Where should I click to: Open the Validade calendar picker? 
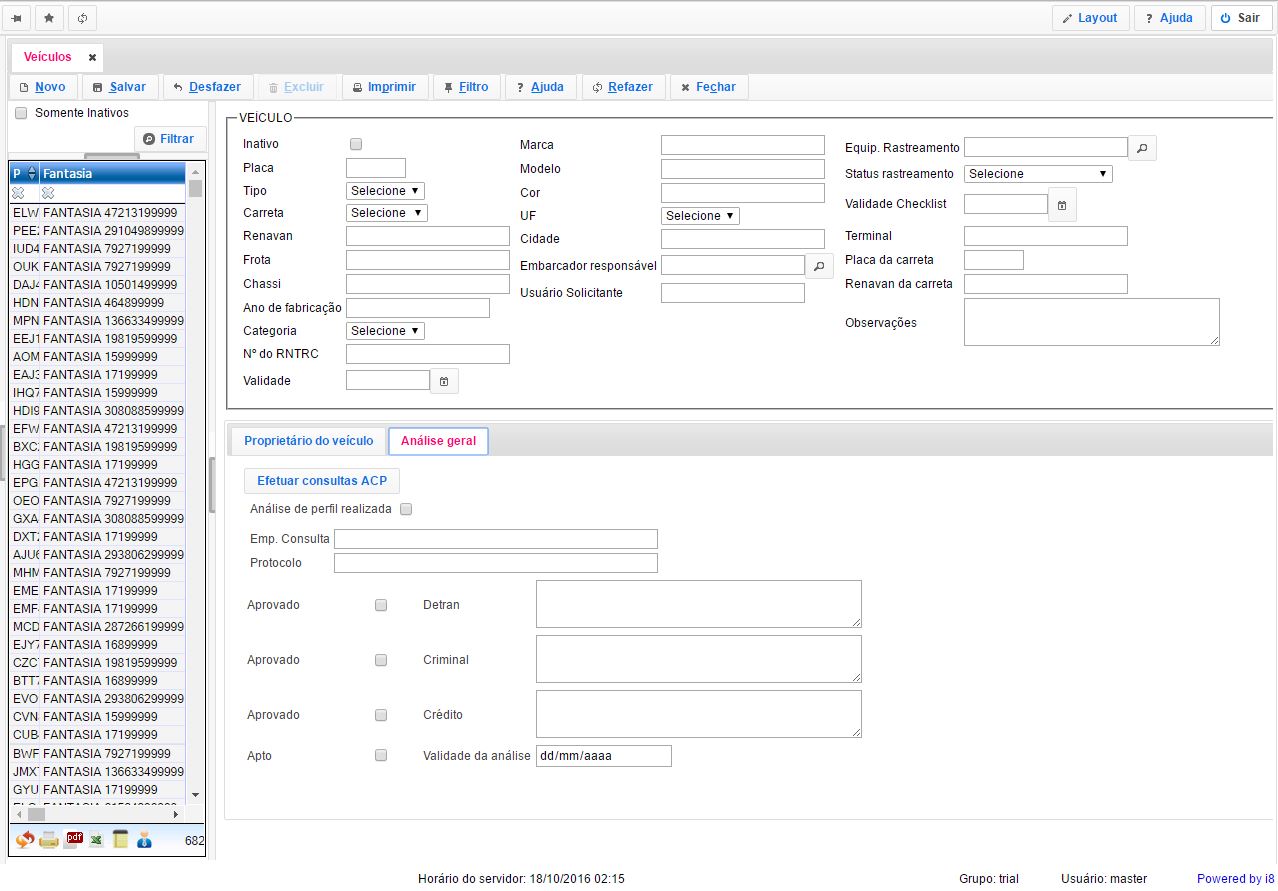coord(445,381)
